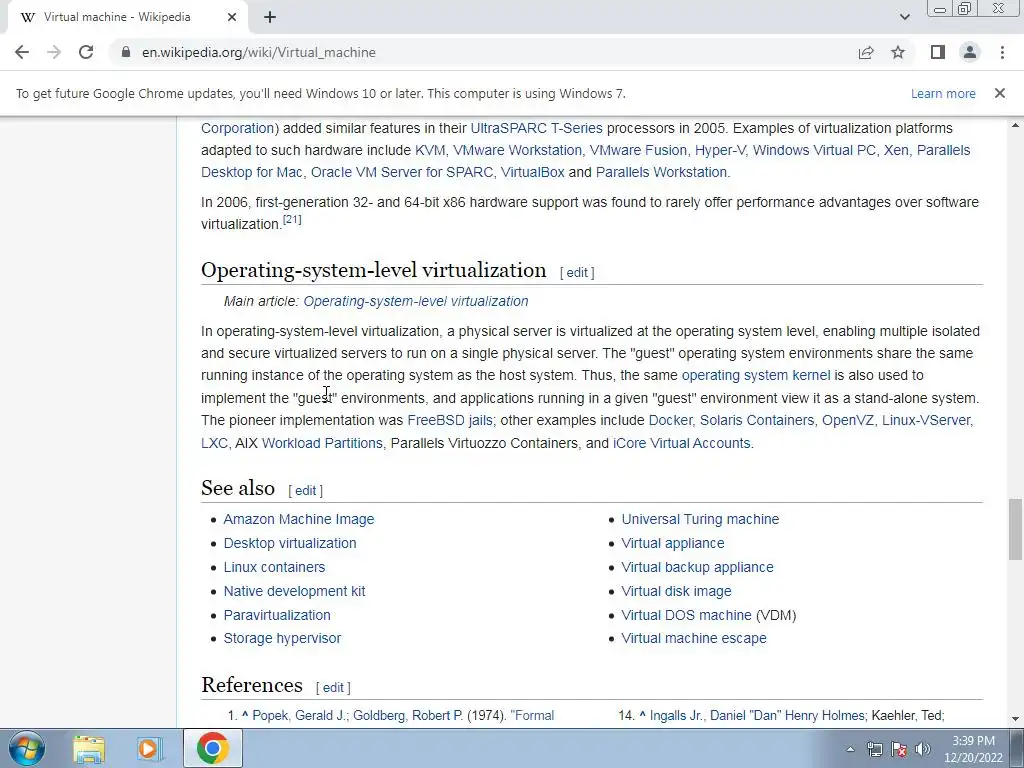Open the operating system kernel link
This screenshot has height=768, width=1024.
(x=756, y=376)
